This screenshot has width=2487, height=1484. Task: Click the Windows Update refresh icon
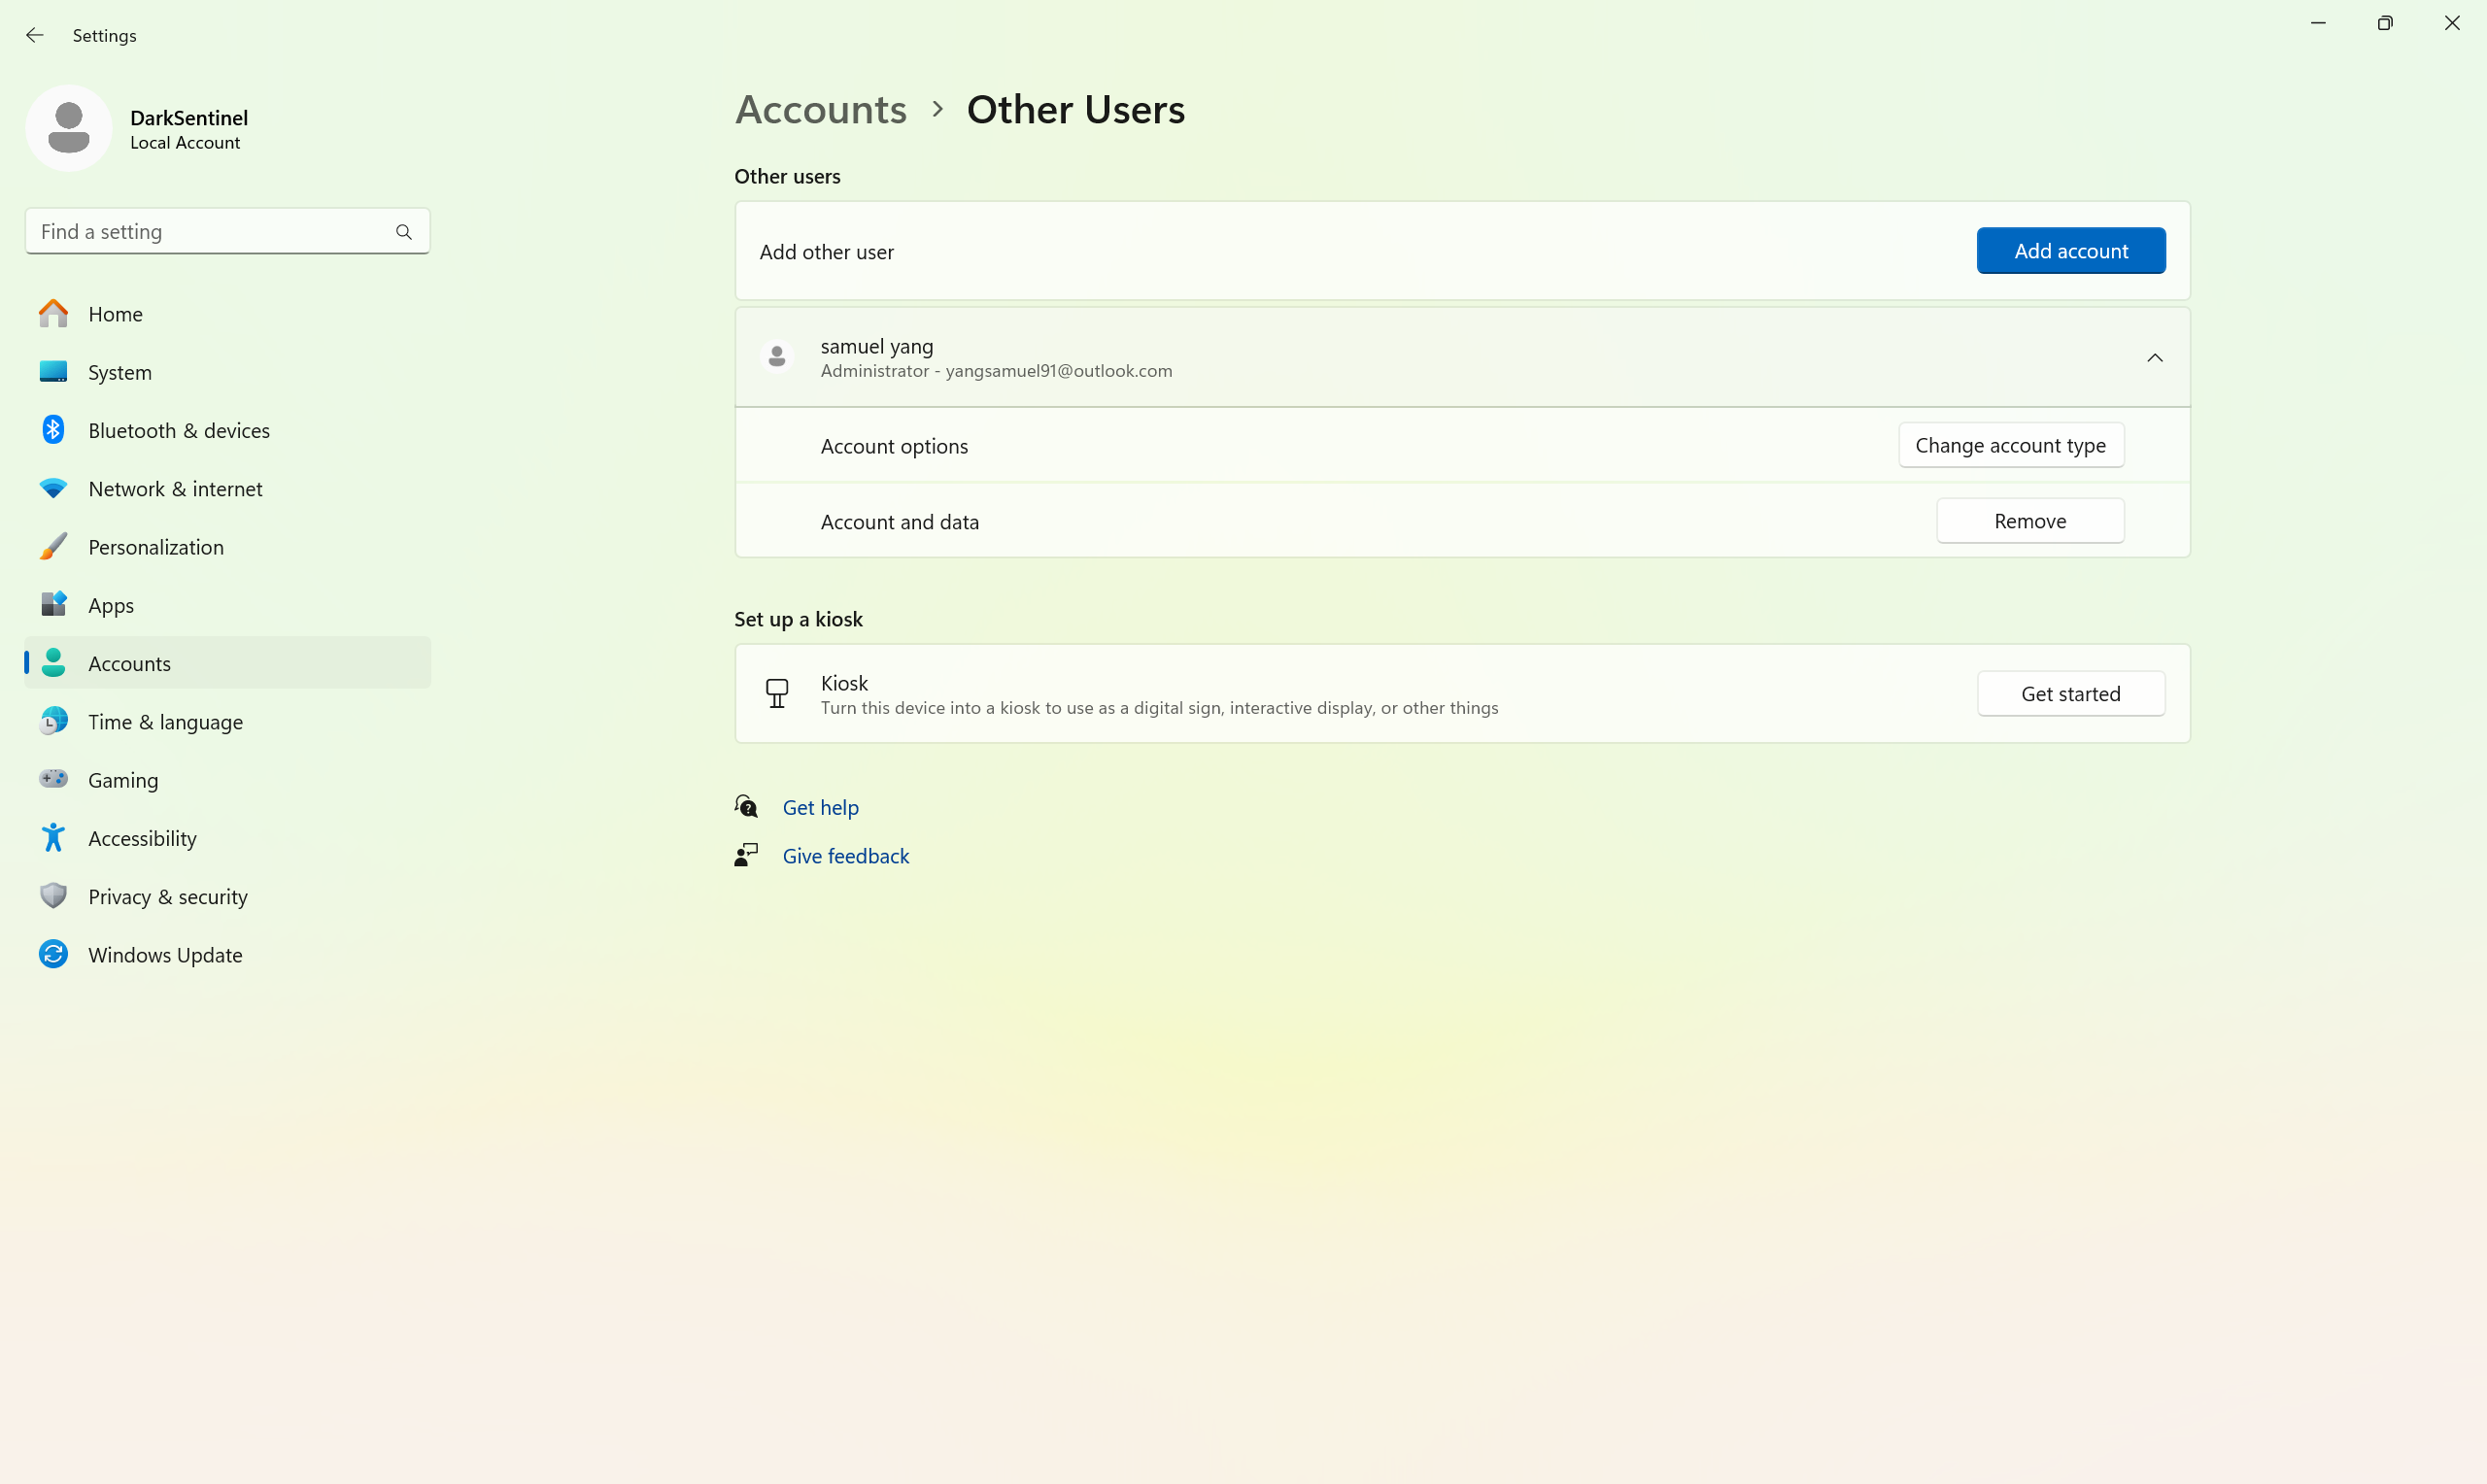(53, 953)
